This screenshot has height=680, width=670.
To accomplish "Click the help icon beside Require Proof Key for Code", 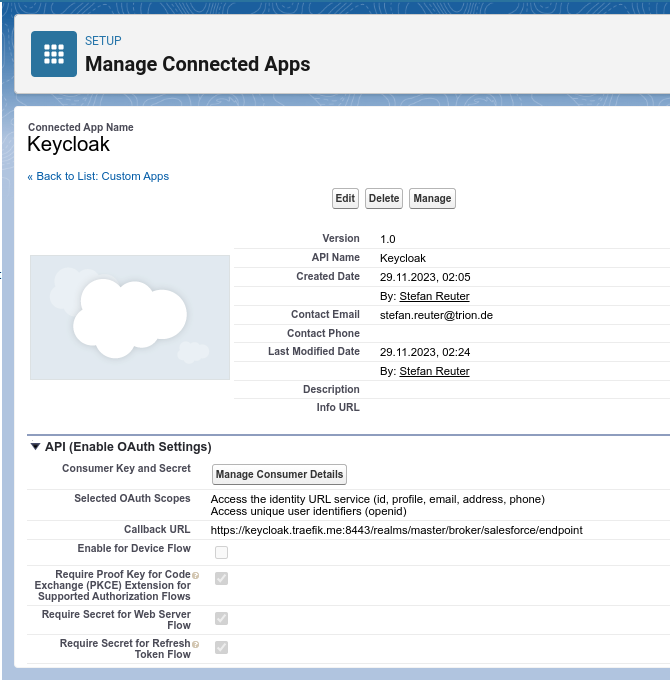I will tap(196, 575).
